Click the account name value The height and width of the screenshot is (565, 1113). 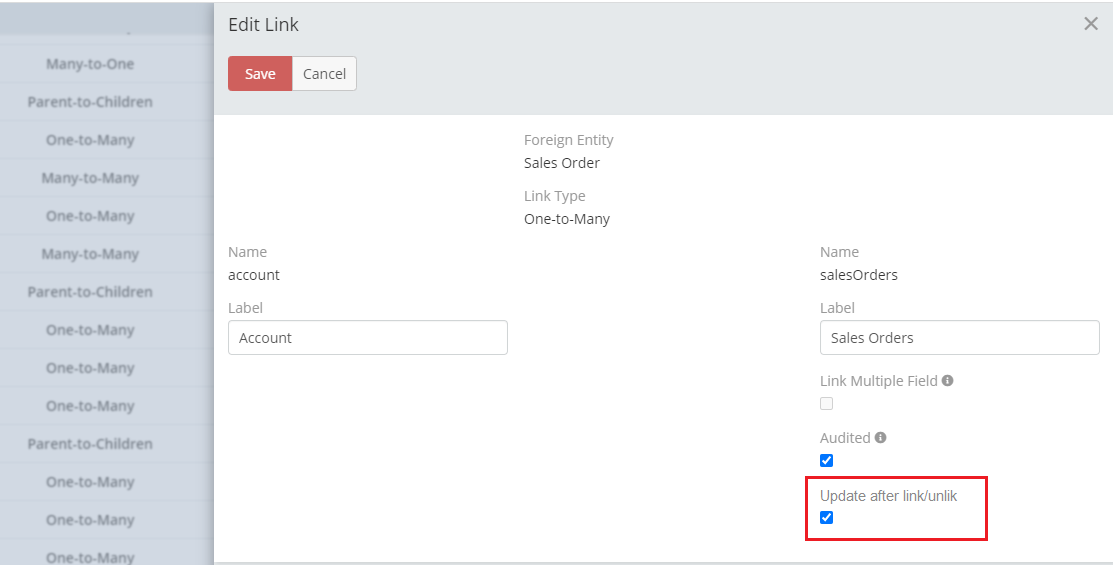[x=254, y=275]
